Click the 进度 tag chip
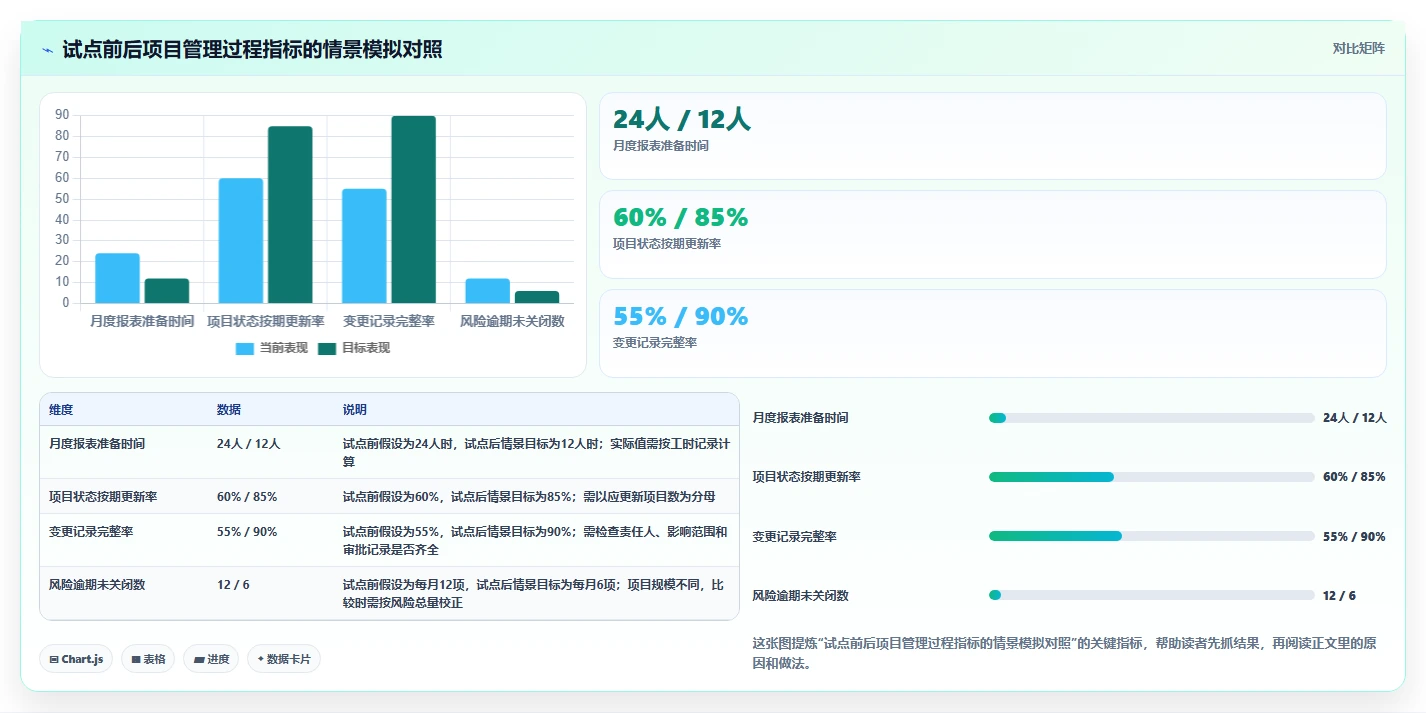Image resolution: width=1426 pixels, height=713 pixels. click(x=211, y=659)
